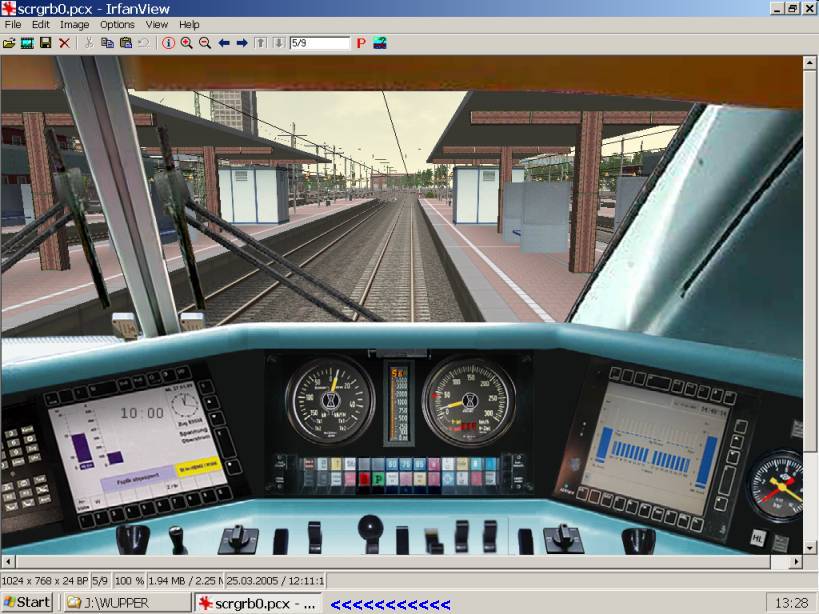This screenshot has height=614, width=819.
Task: Click the previous page up-arrow icon
Action: (x=261, y=43)
